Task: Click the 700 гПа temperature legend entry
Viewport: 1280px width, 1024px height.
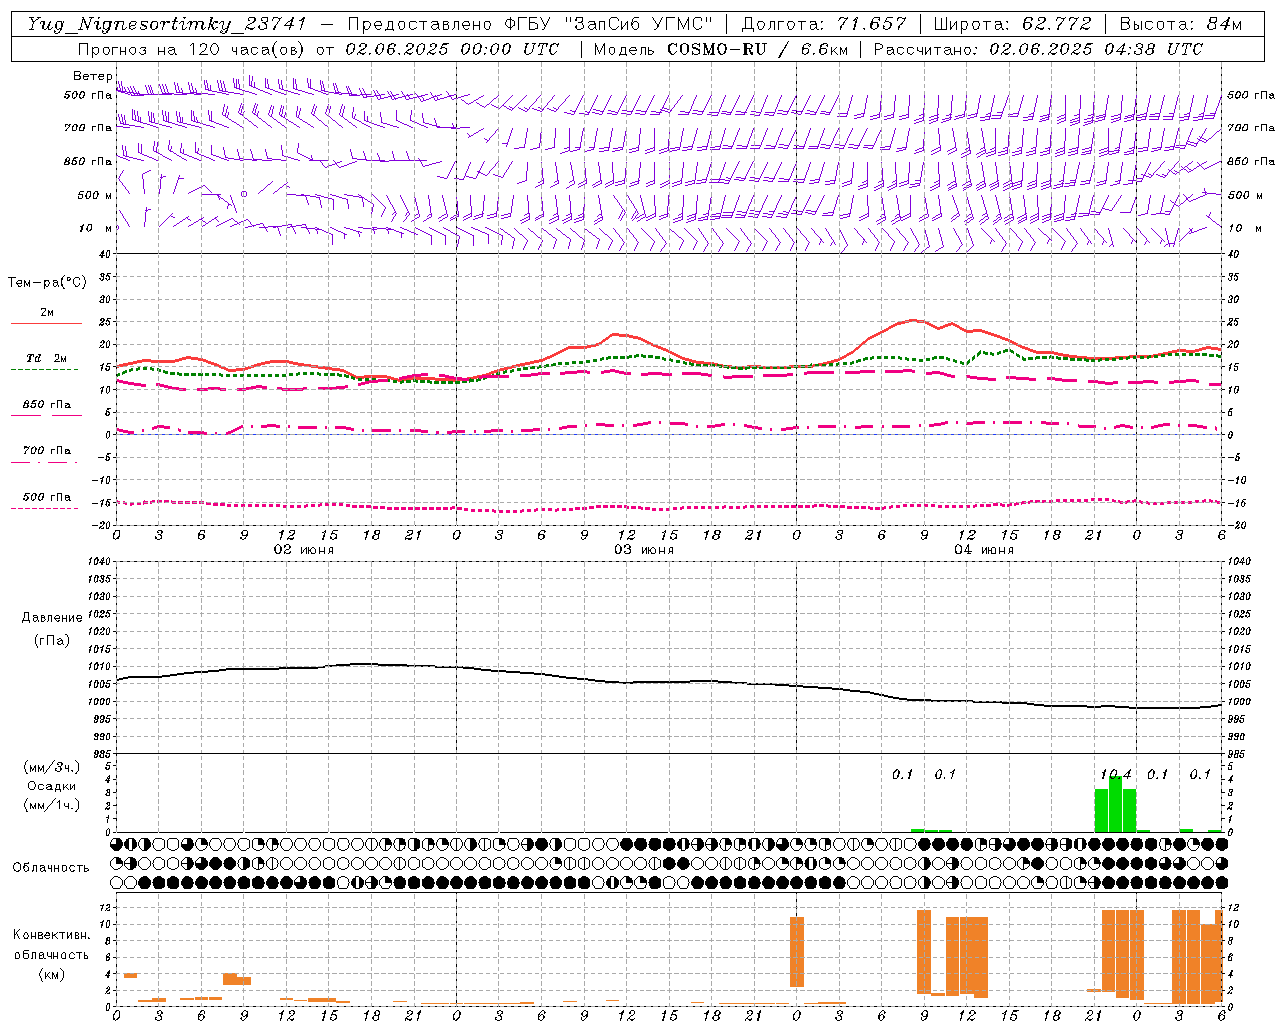Action: click(x=47, y=451)
